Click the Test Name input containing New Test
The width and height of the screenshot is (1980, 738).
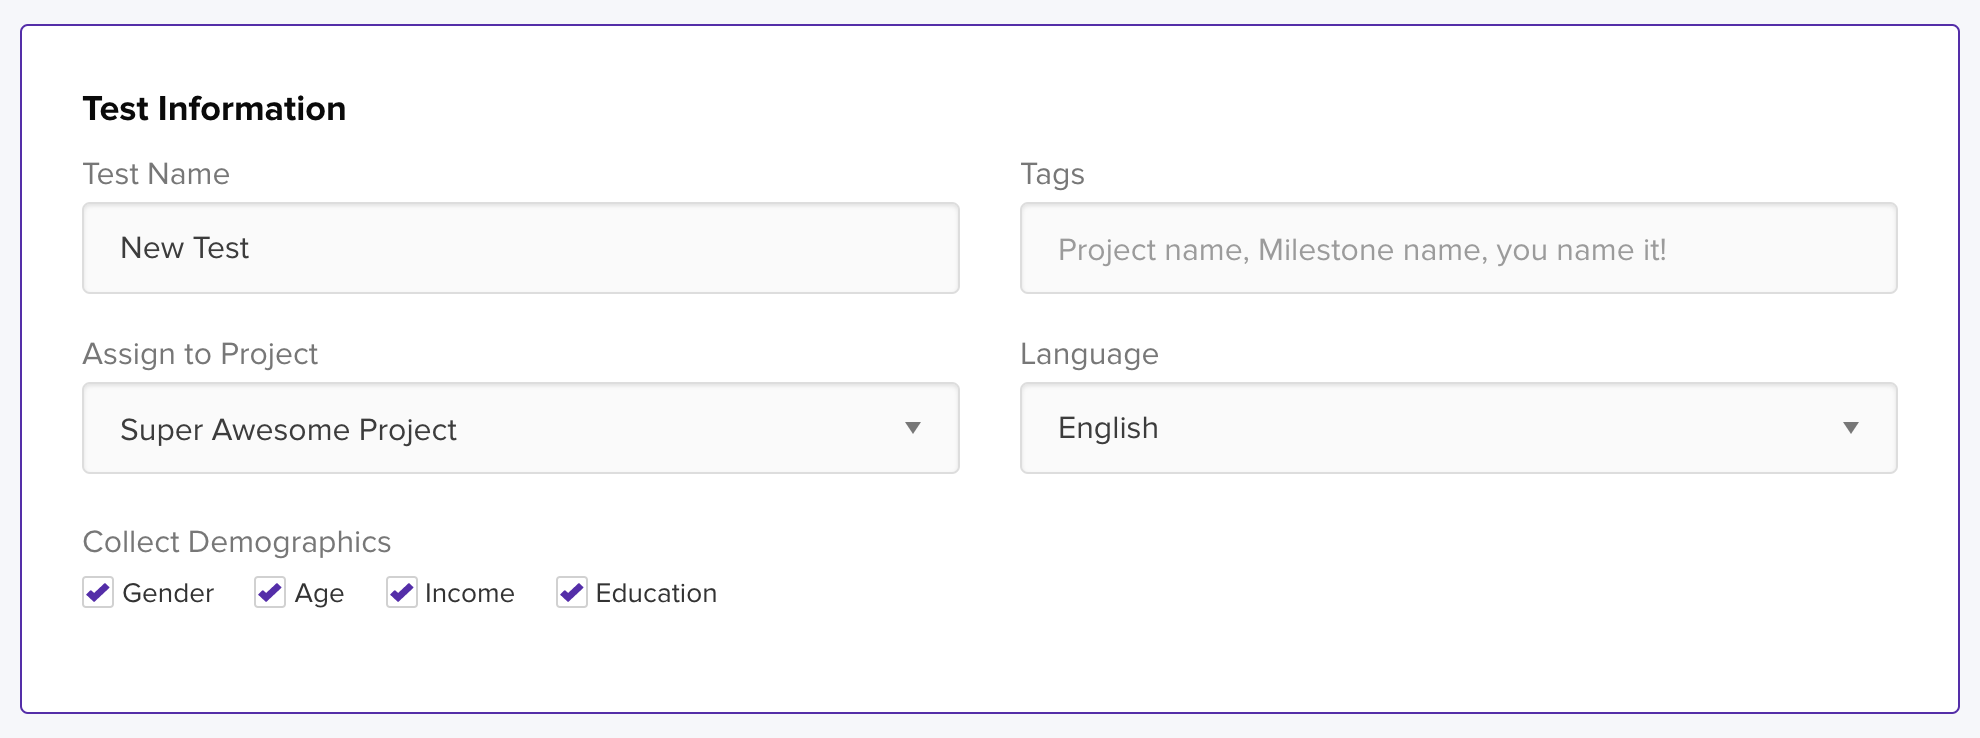click(521, 248)
